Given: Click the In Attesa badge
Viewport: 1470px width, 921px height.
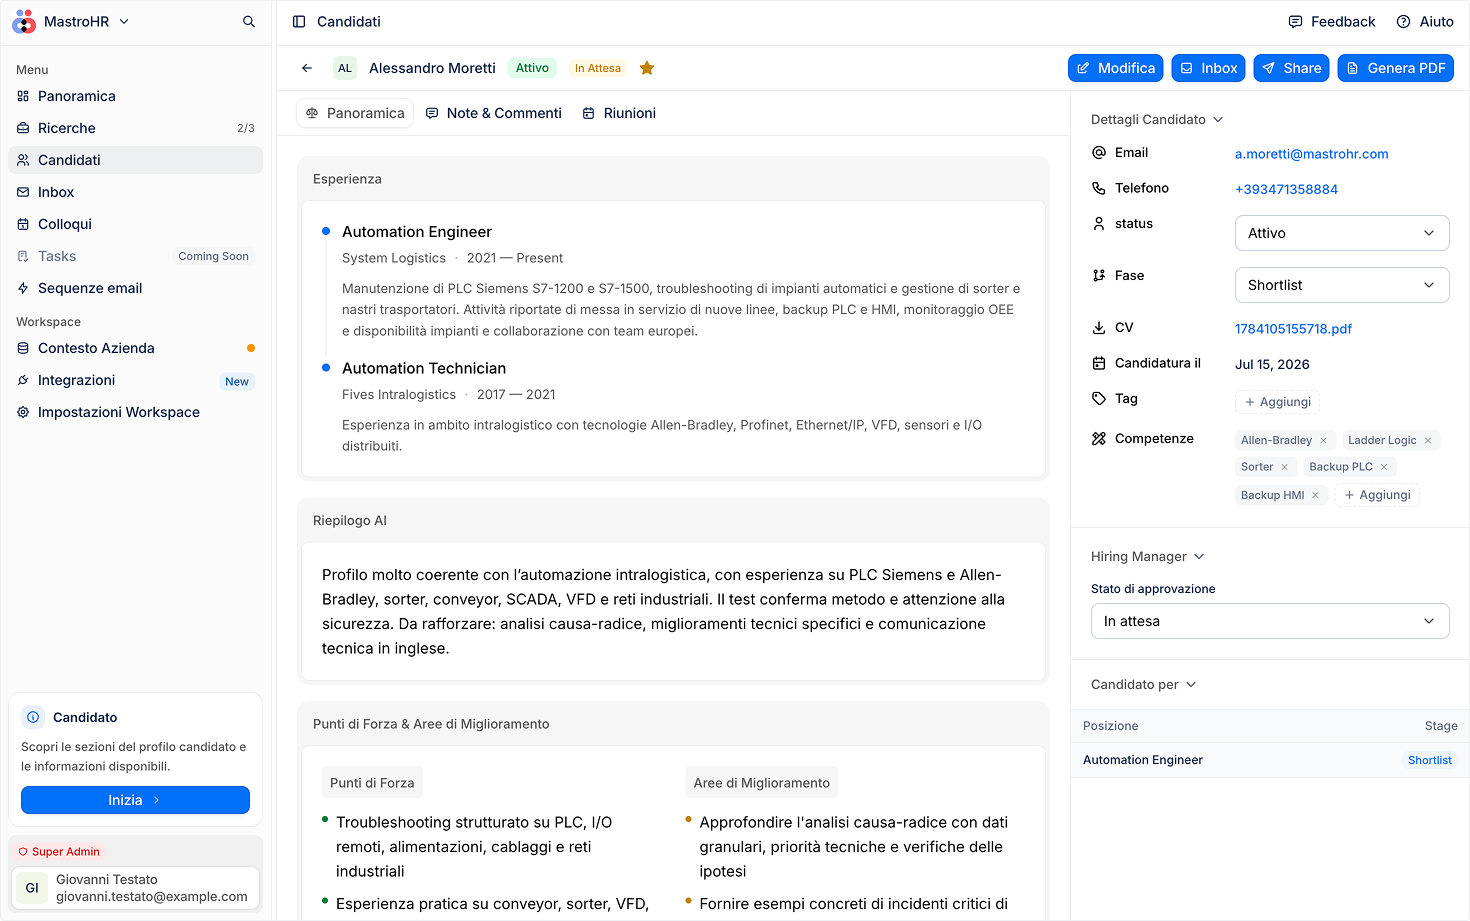Looking at the screenshot, I should (598, 68).
